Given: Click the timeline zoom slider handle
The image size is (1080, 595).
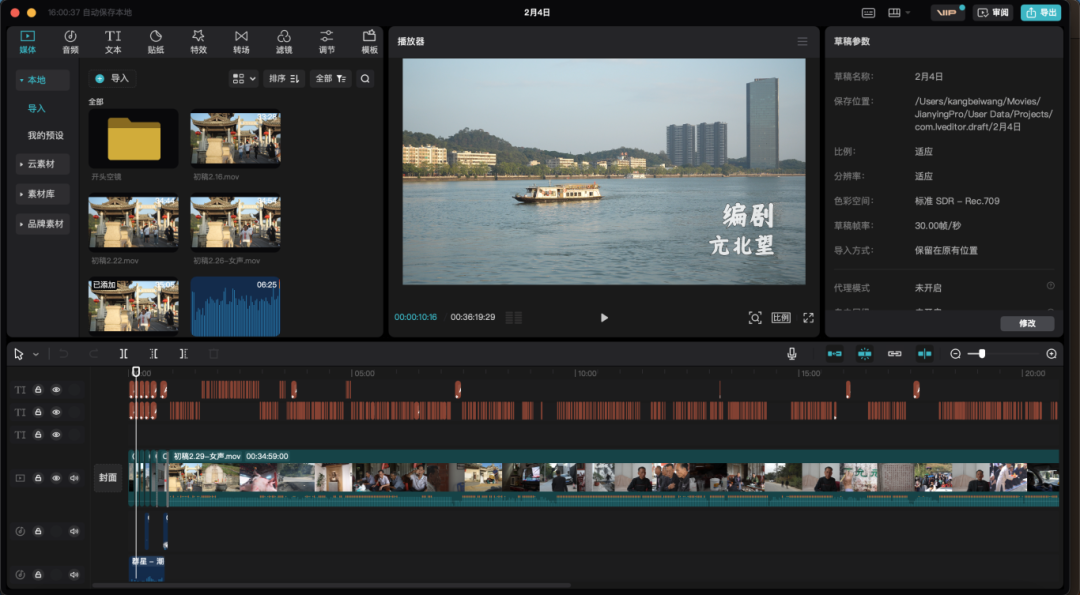Looking at the screenshot, I should pos(982,354).
